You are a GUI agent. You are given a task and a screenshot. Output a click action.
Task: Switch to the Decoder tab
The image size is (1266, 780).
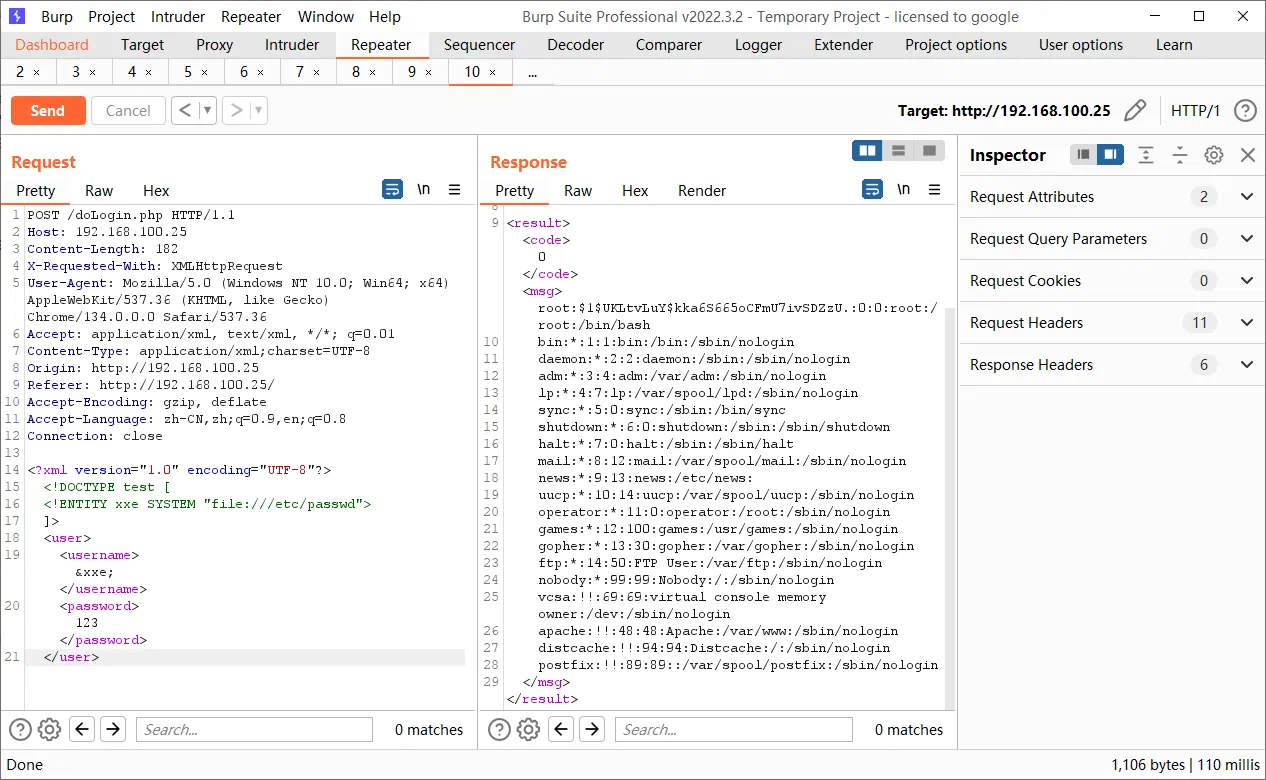point(576,45)
